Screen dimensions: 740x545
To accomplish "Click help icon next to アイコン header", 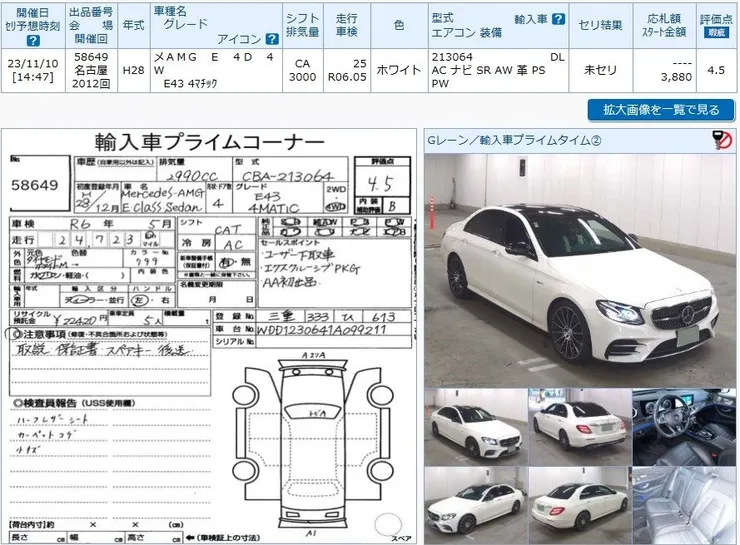I will pyautogui.click(x=272, y=39).
